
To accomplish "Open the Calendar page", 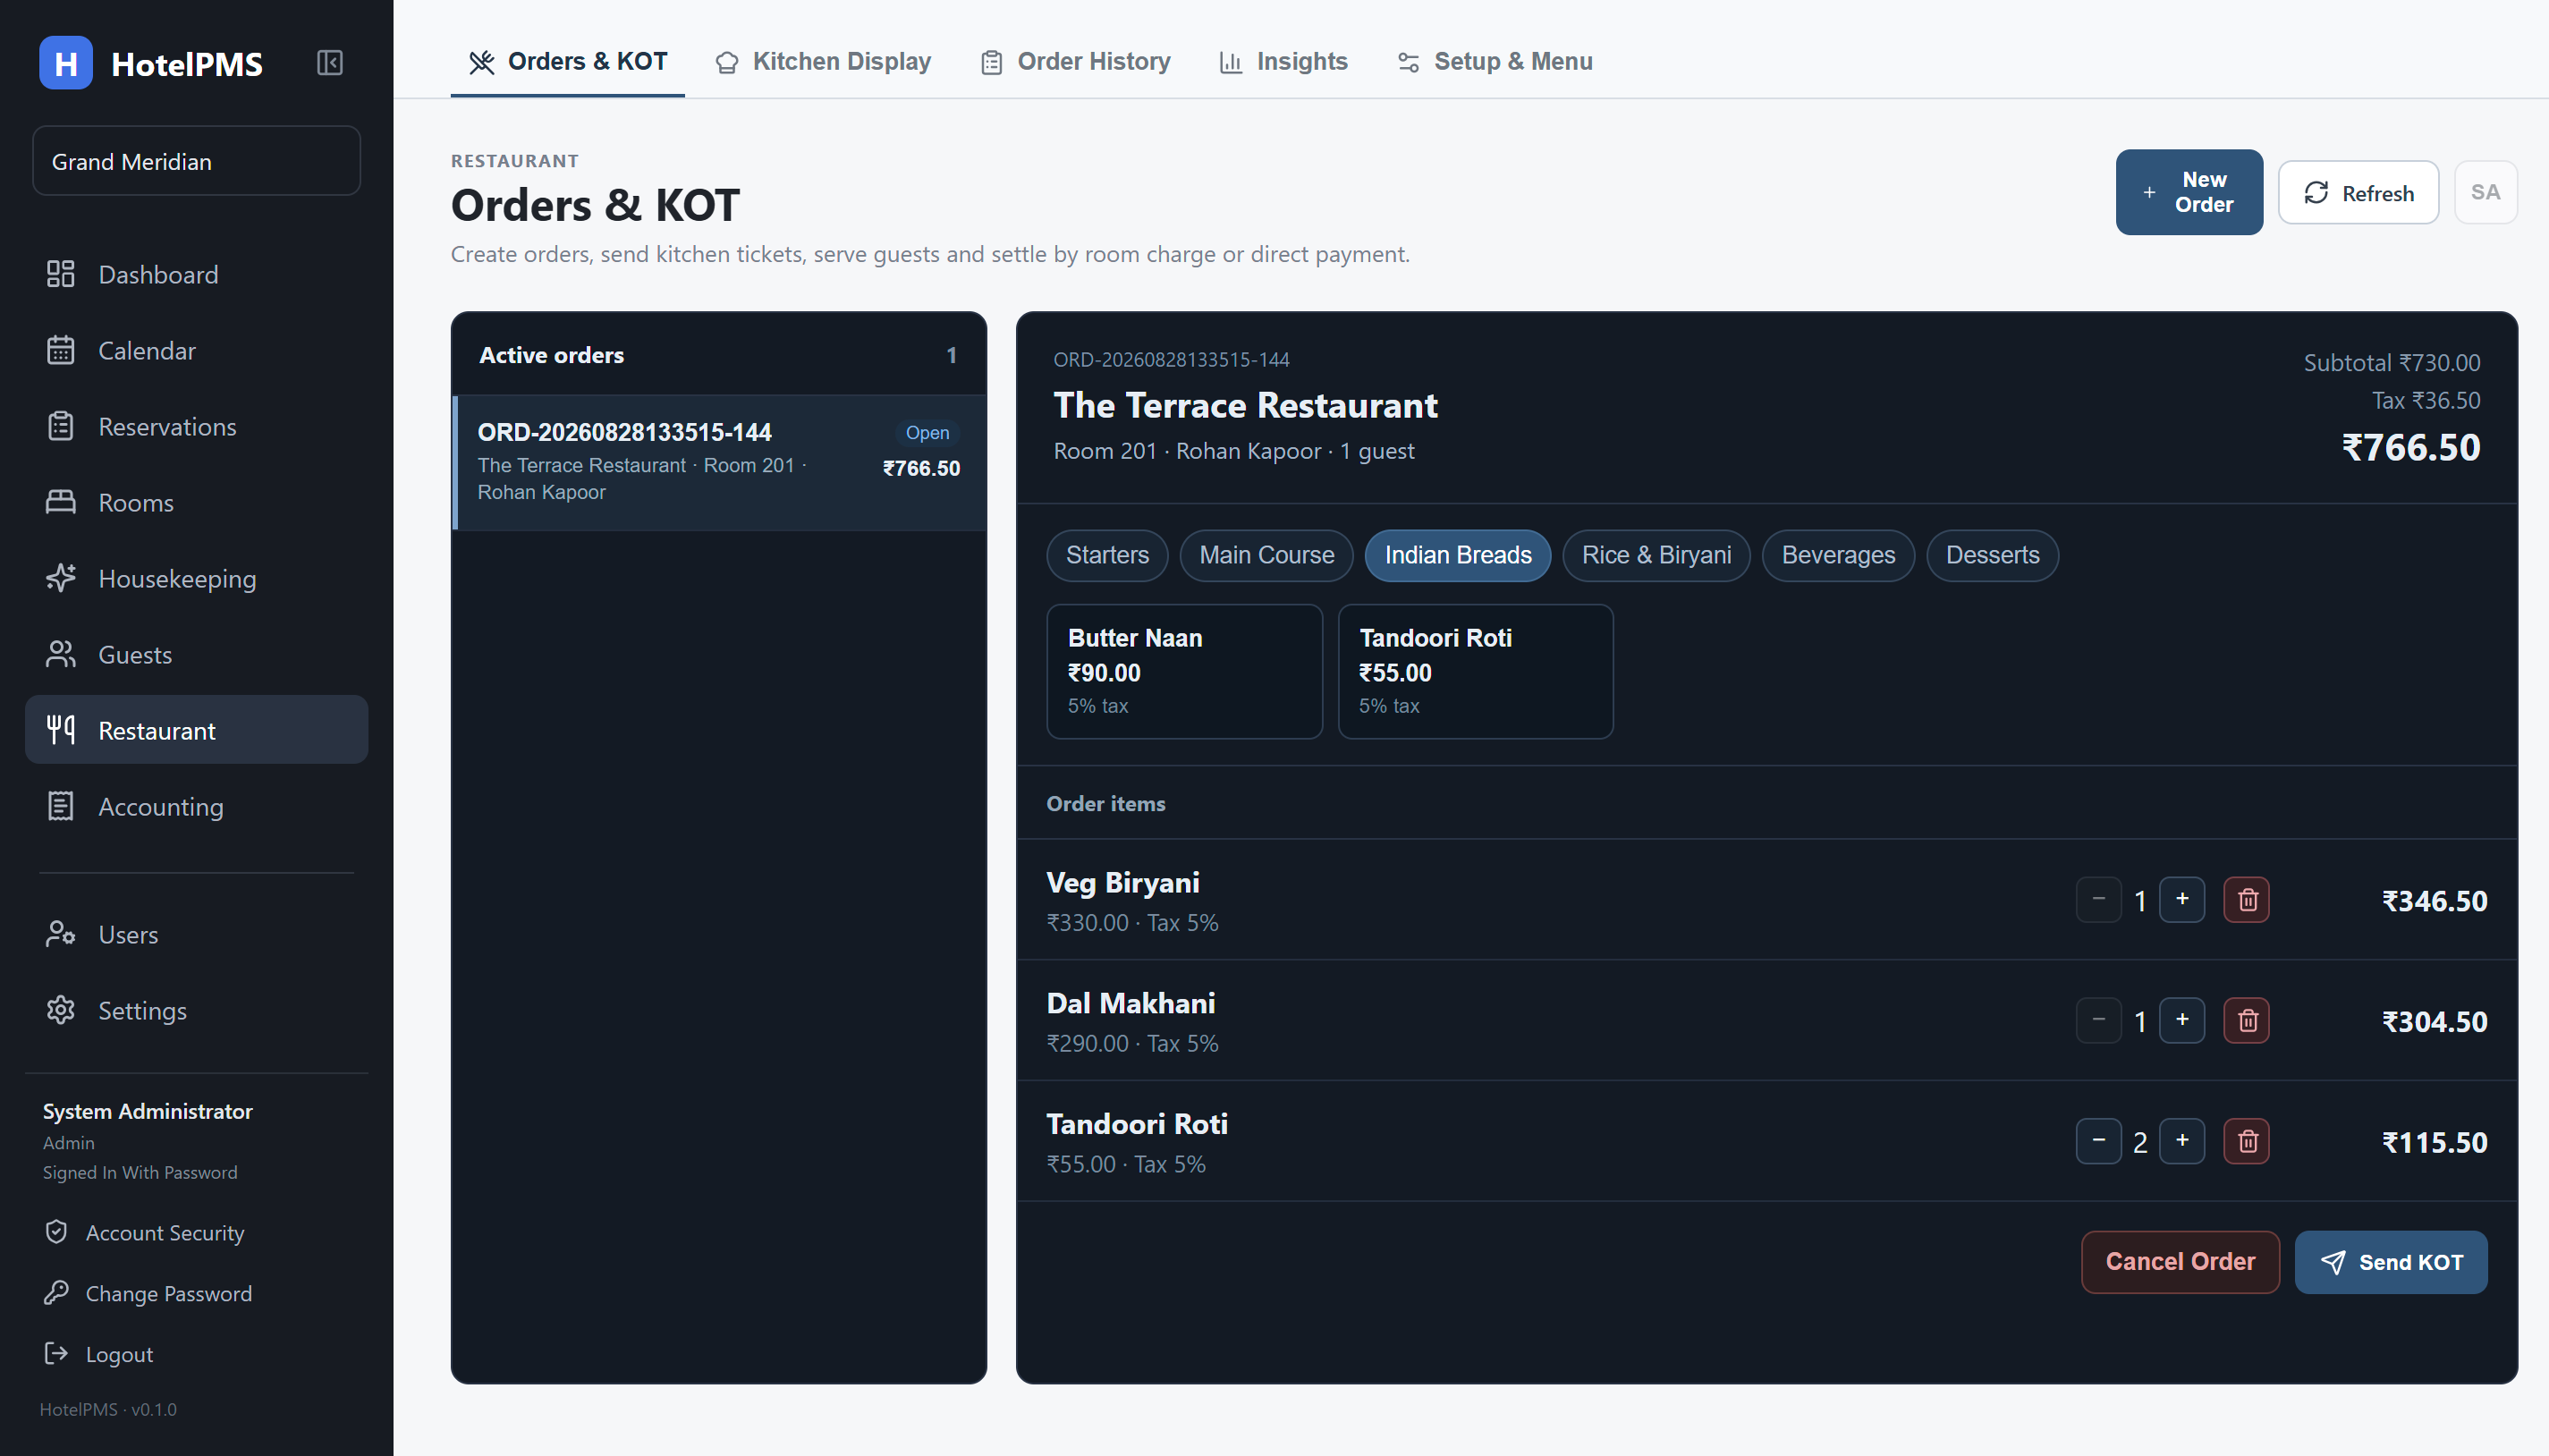I will pos(196,350).
